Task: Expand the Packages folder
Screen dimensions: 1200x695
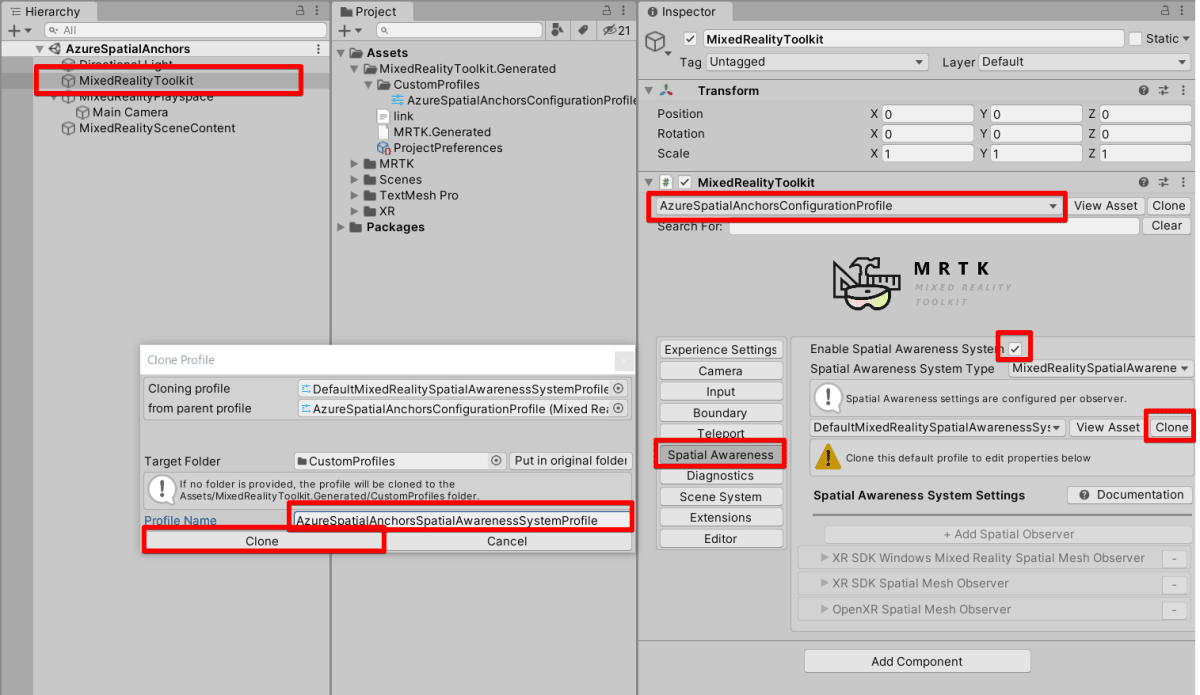Action: (343, 227)
